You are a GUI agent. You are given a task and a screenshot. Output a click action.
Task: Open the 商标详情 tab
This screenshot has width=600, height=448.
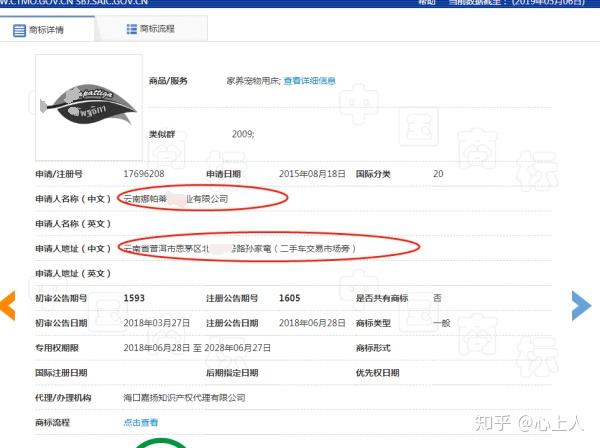[x=47, y=29]
